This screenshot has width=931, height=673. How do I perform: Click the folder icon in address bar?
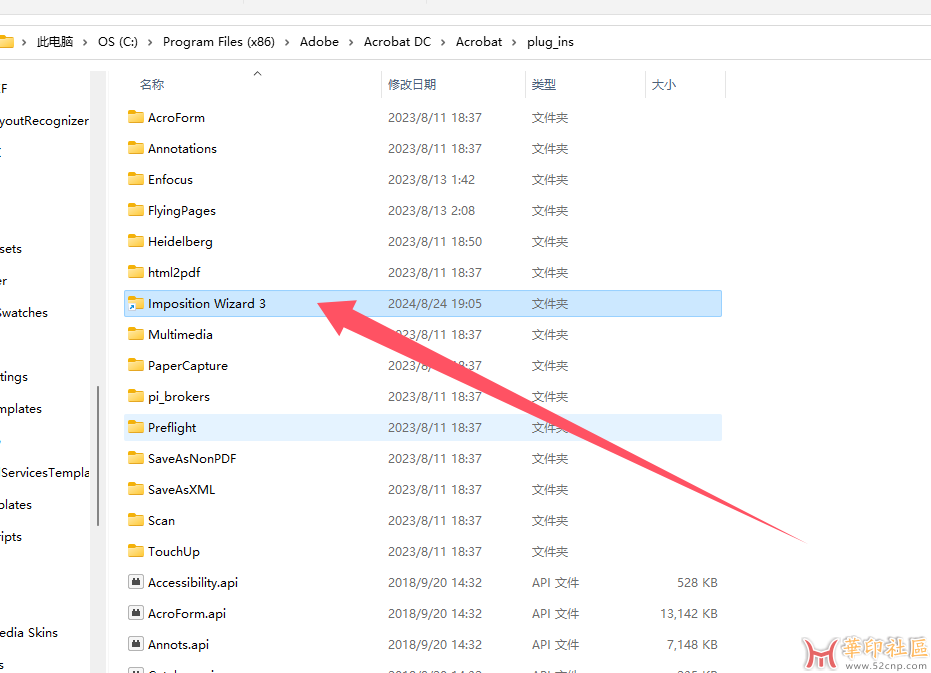[x=6, y=42]
